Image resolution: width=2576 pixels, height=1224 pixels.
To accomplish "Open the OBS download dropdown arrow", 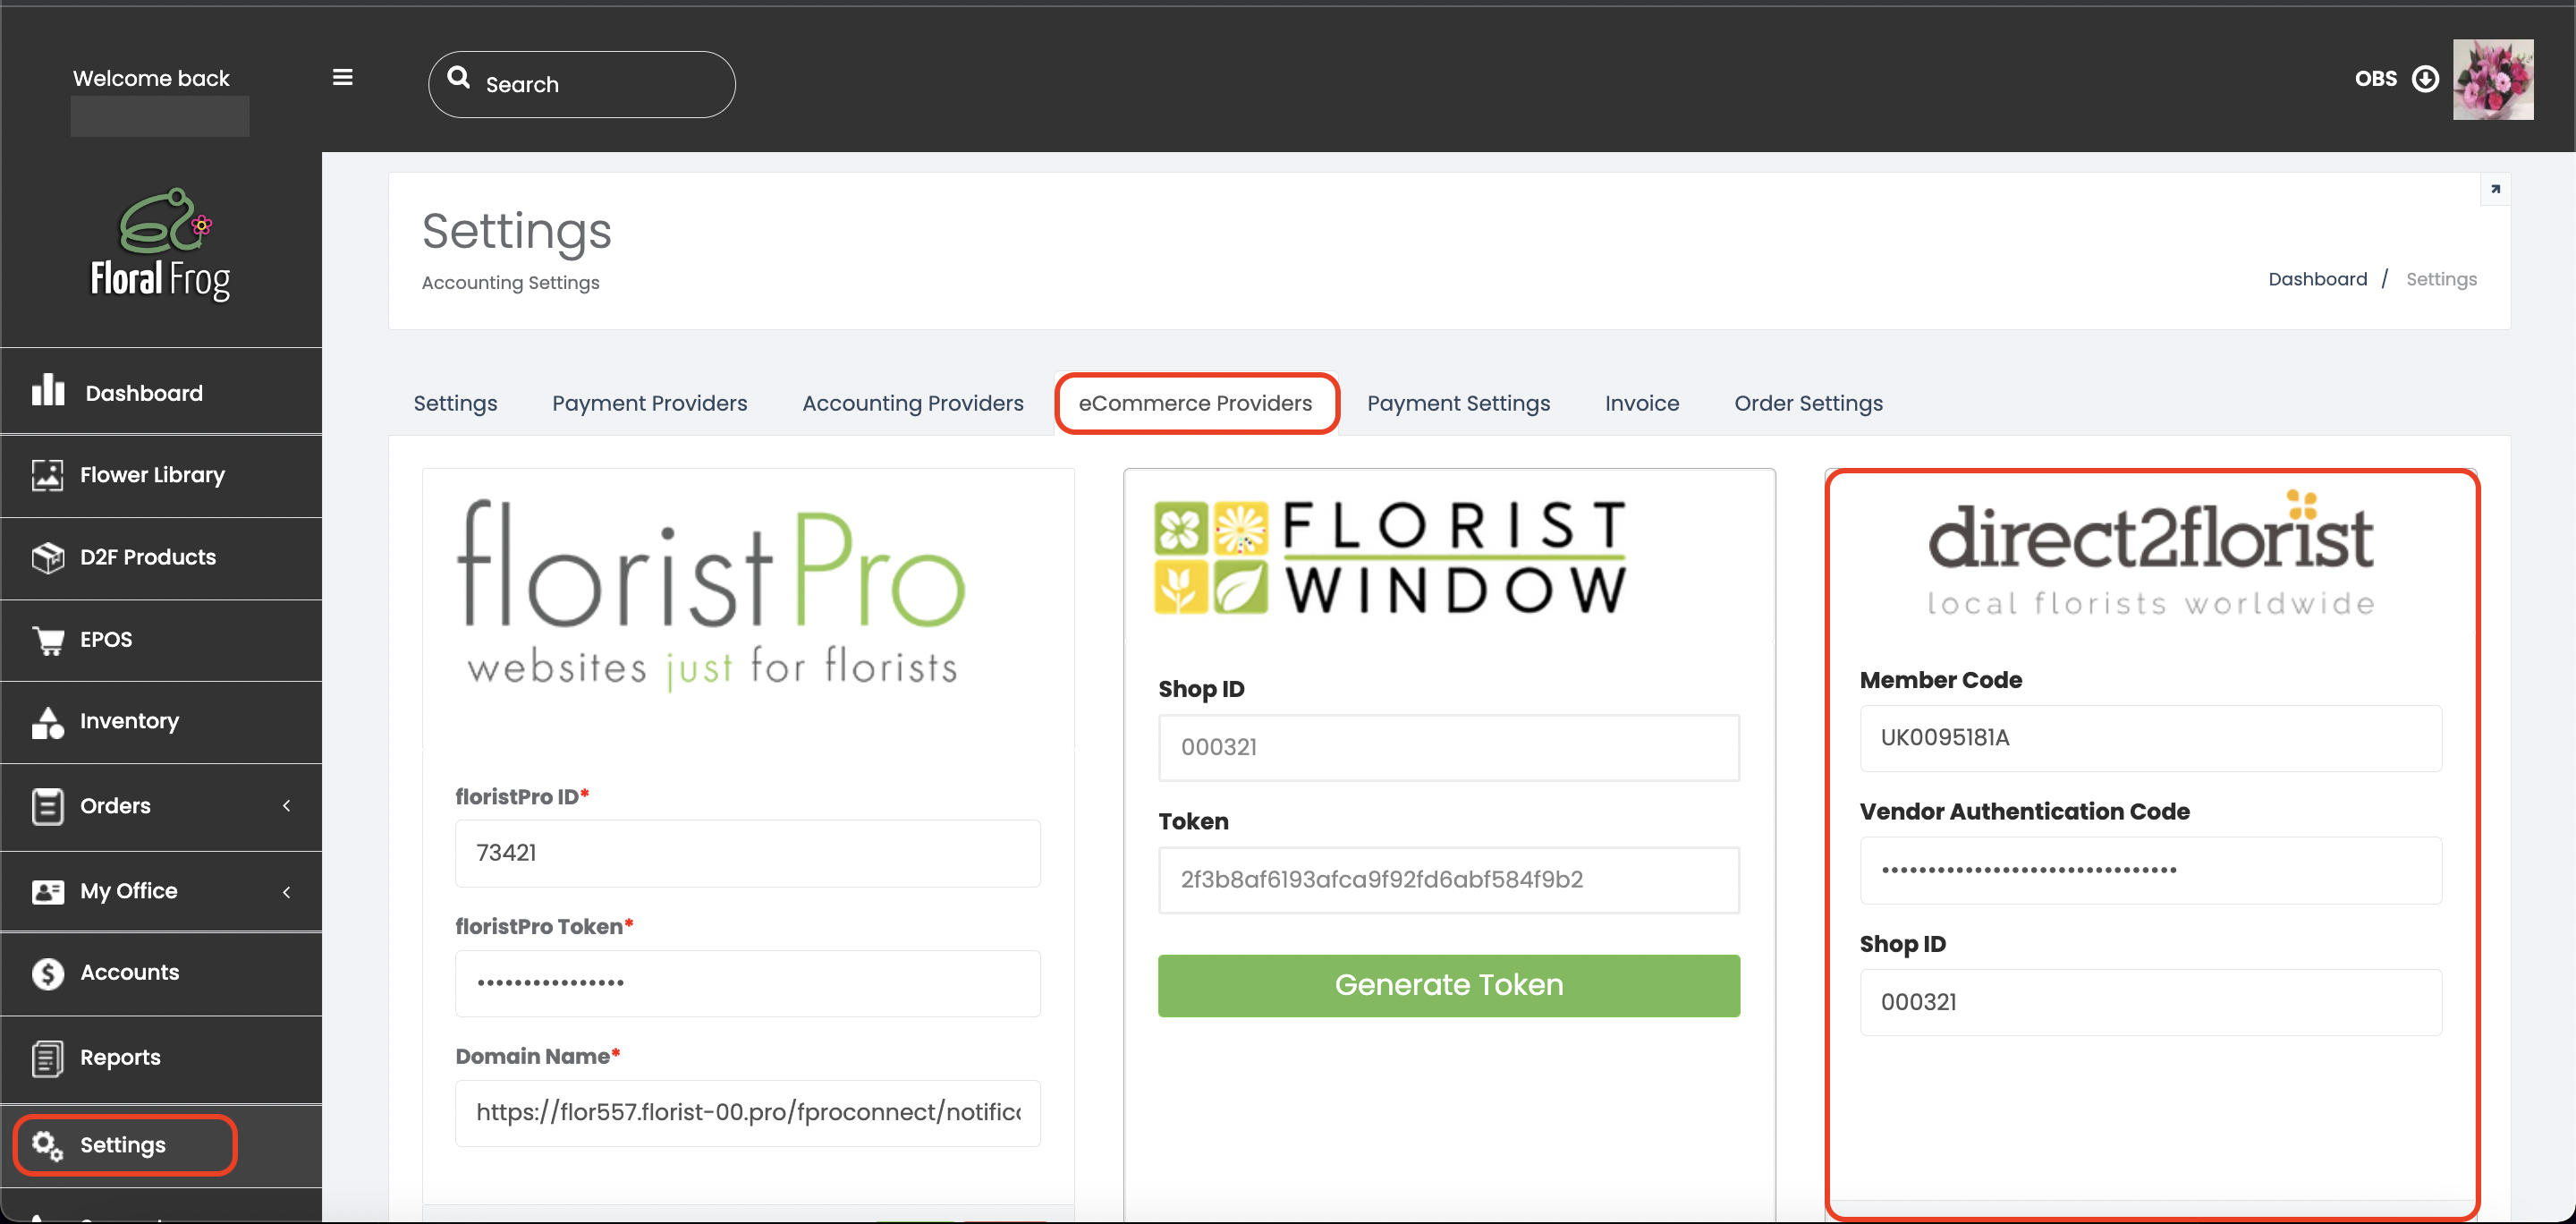I will [x=2426, y=79].
